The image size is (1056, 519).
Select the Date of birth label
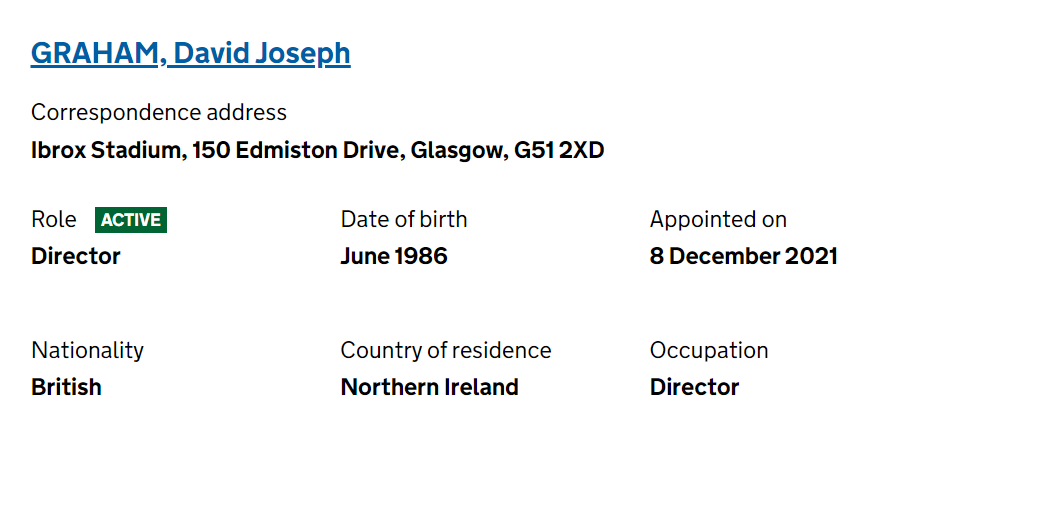pyautogui.click(x=403, y=219)
